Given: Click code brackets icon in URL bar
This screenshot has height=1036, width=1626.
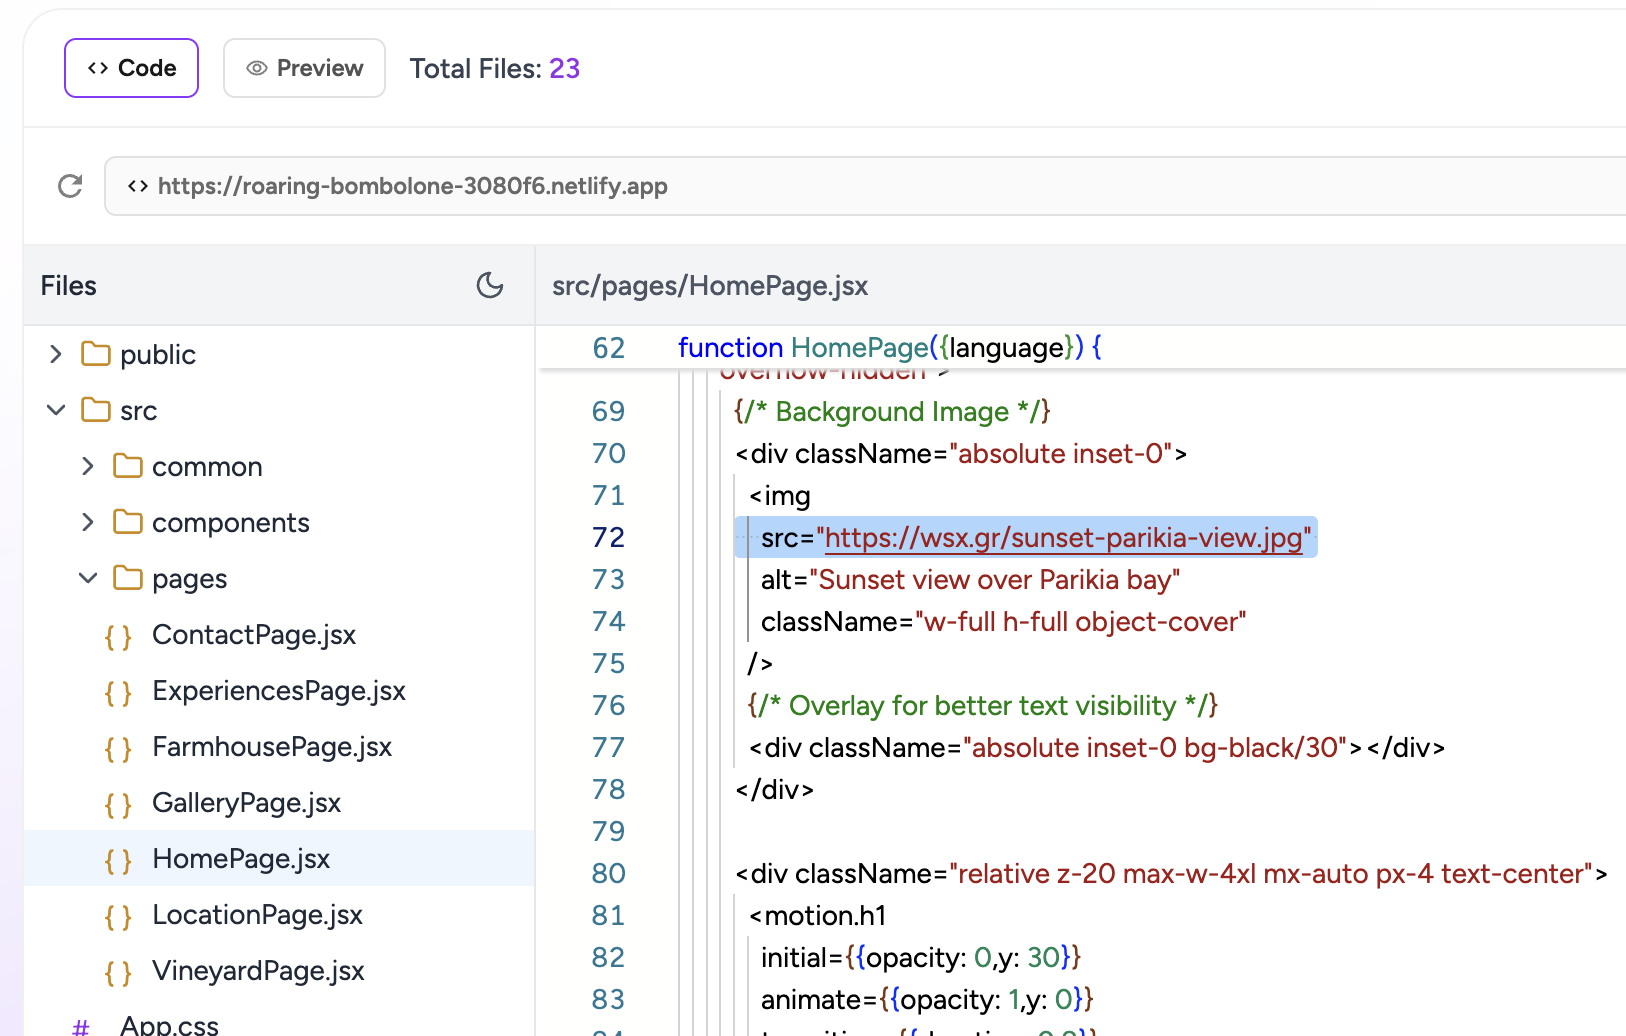Looking at the screenshot, I should [x=138, y=186].
